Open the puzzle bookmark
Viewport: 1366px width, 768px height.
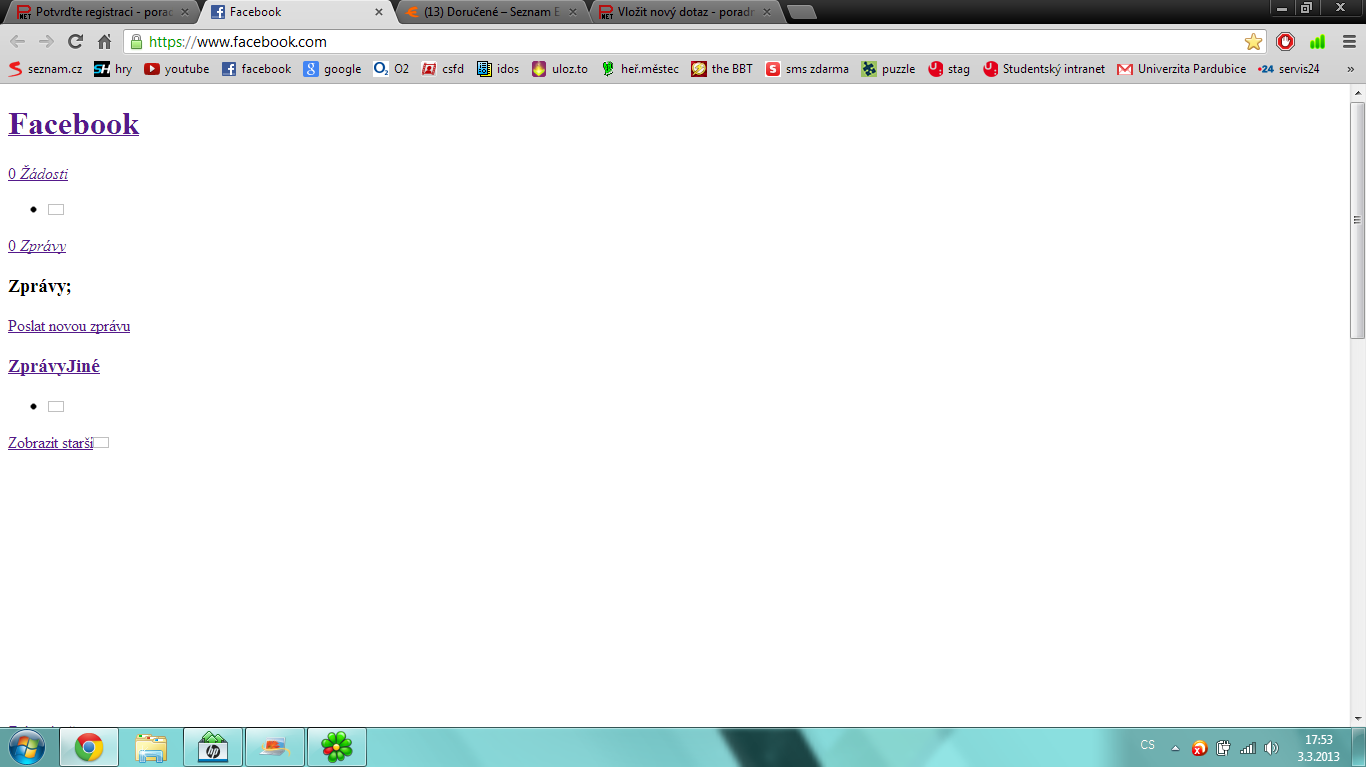tap(888, 69)
